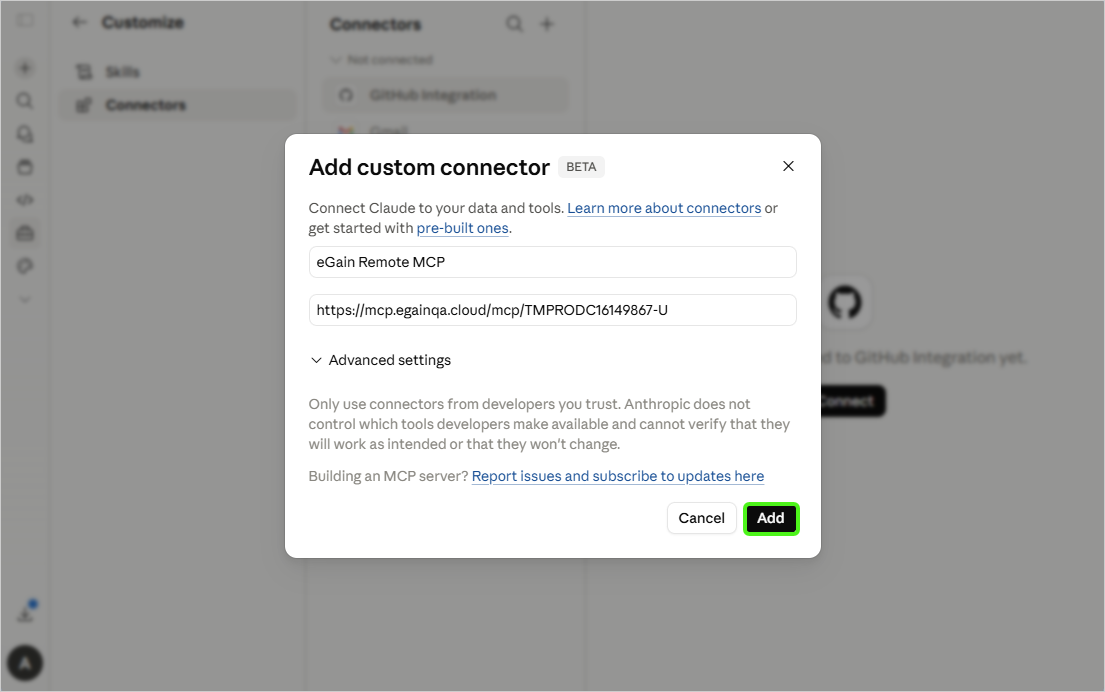Image resolution: width=1105 pixels, height=692 pixels.
Task: Click the download icon with blue dot
Action: pyautogui.click(x=26, y=613)
